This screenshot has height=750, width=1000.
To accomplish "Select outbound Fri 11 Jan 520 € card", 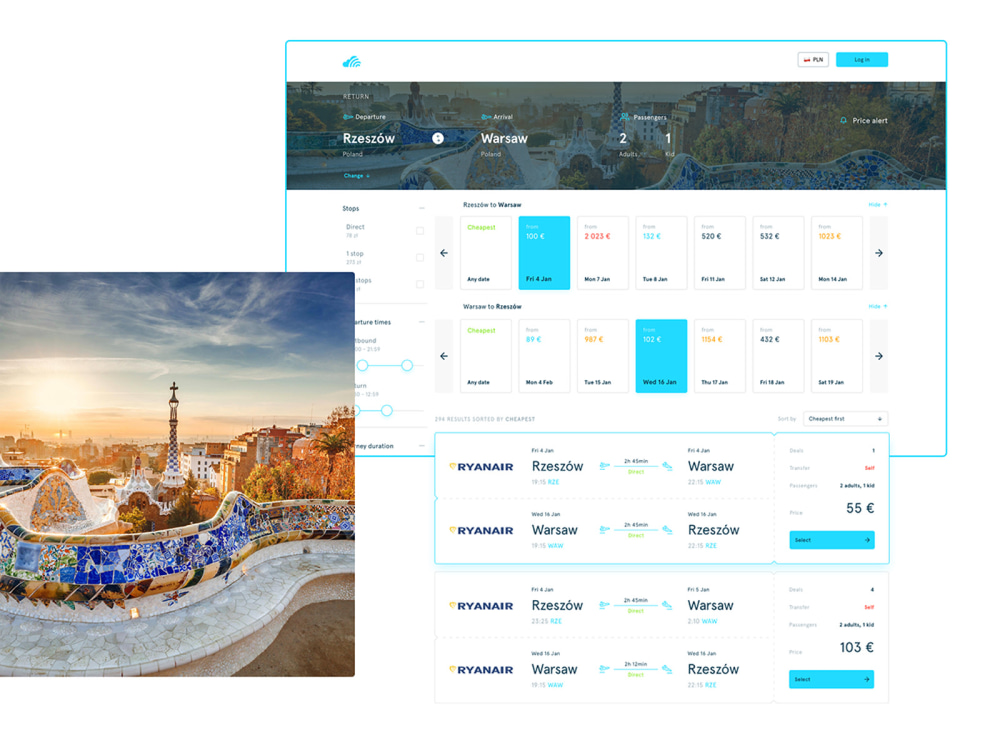I will click(719, 253).
